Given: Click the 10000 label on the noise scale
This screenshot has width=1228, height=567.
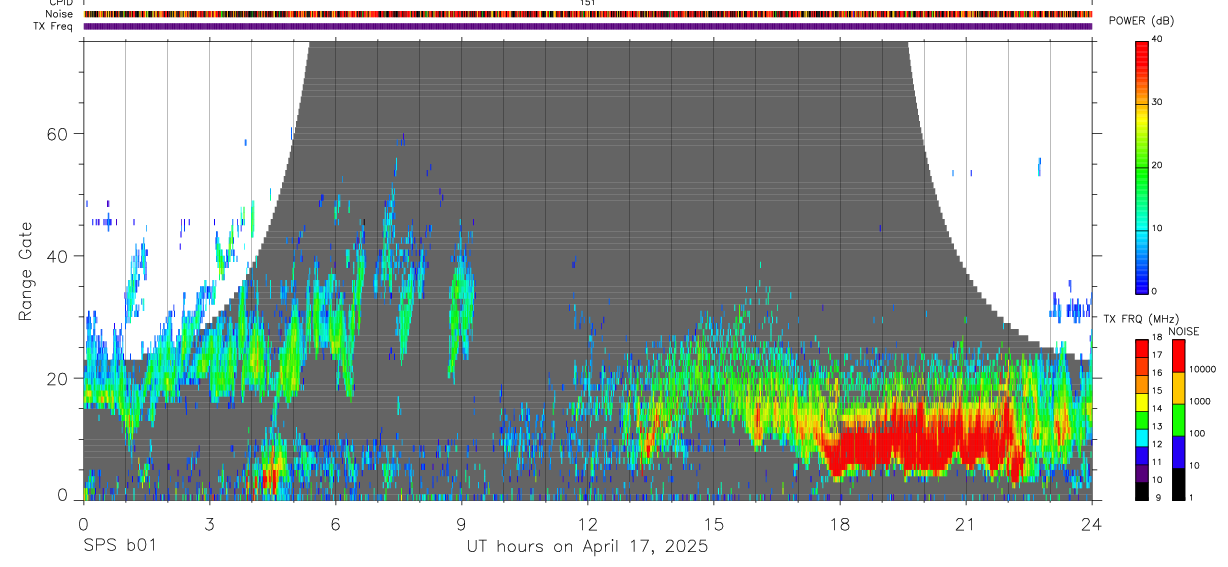Looking at the screenshot, I should [x=1204, y=369].
